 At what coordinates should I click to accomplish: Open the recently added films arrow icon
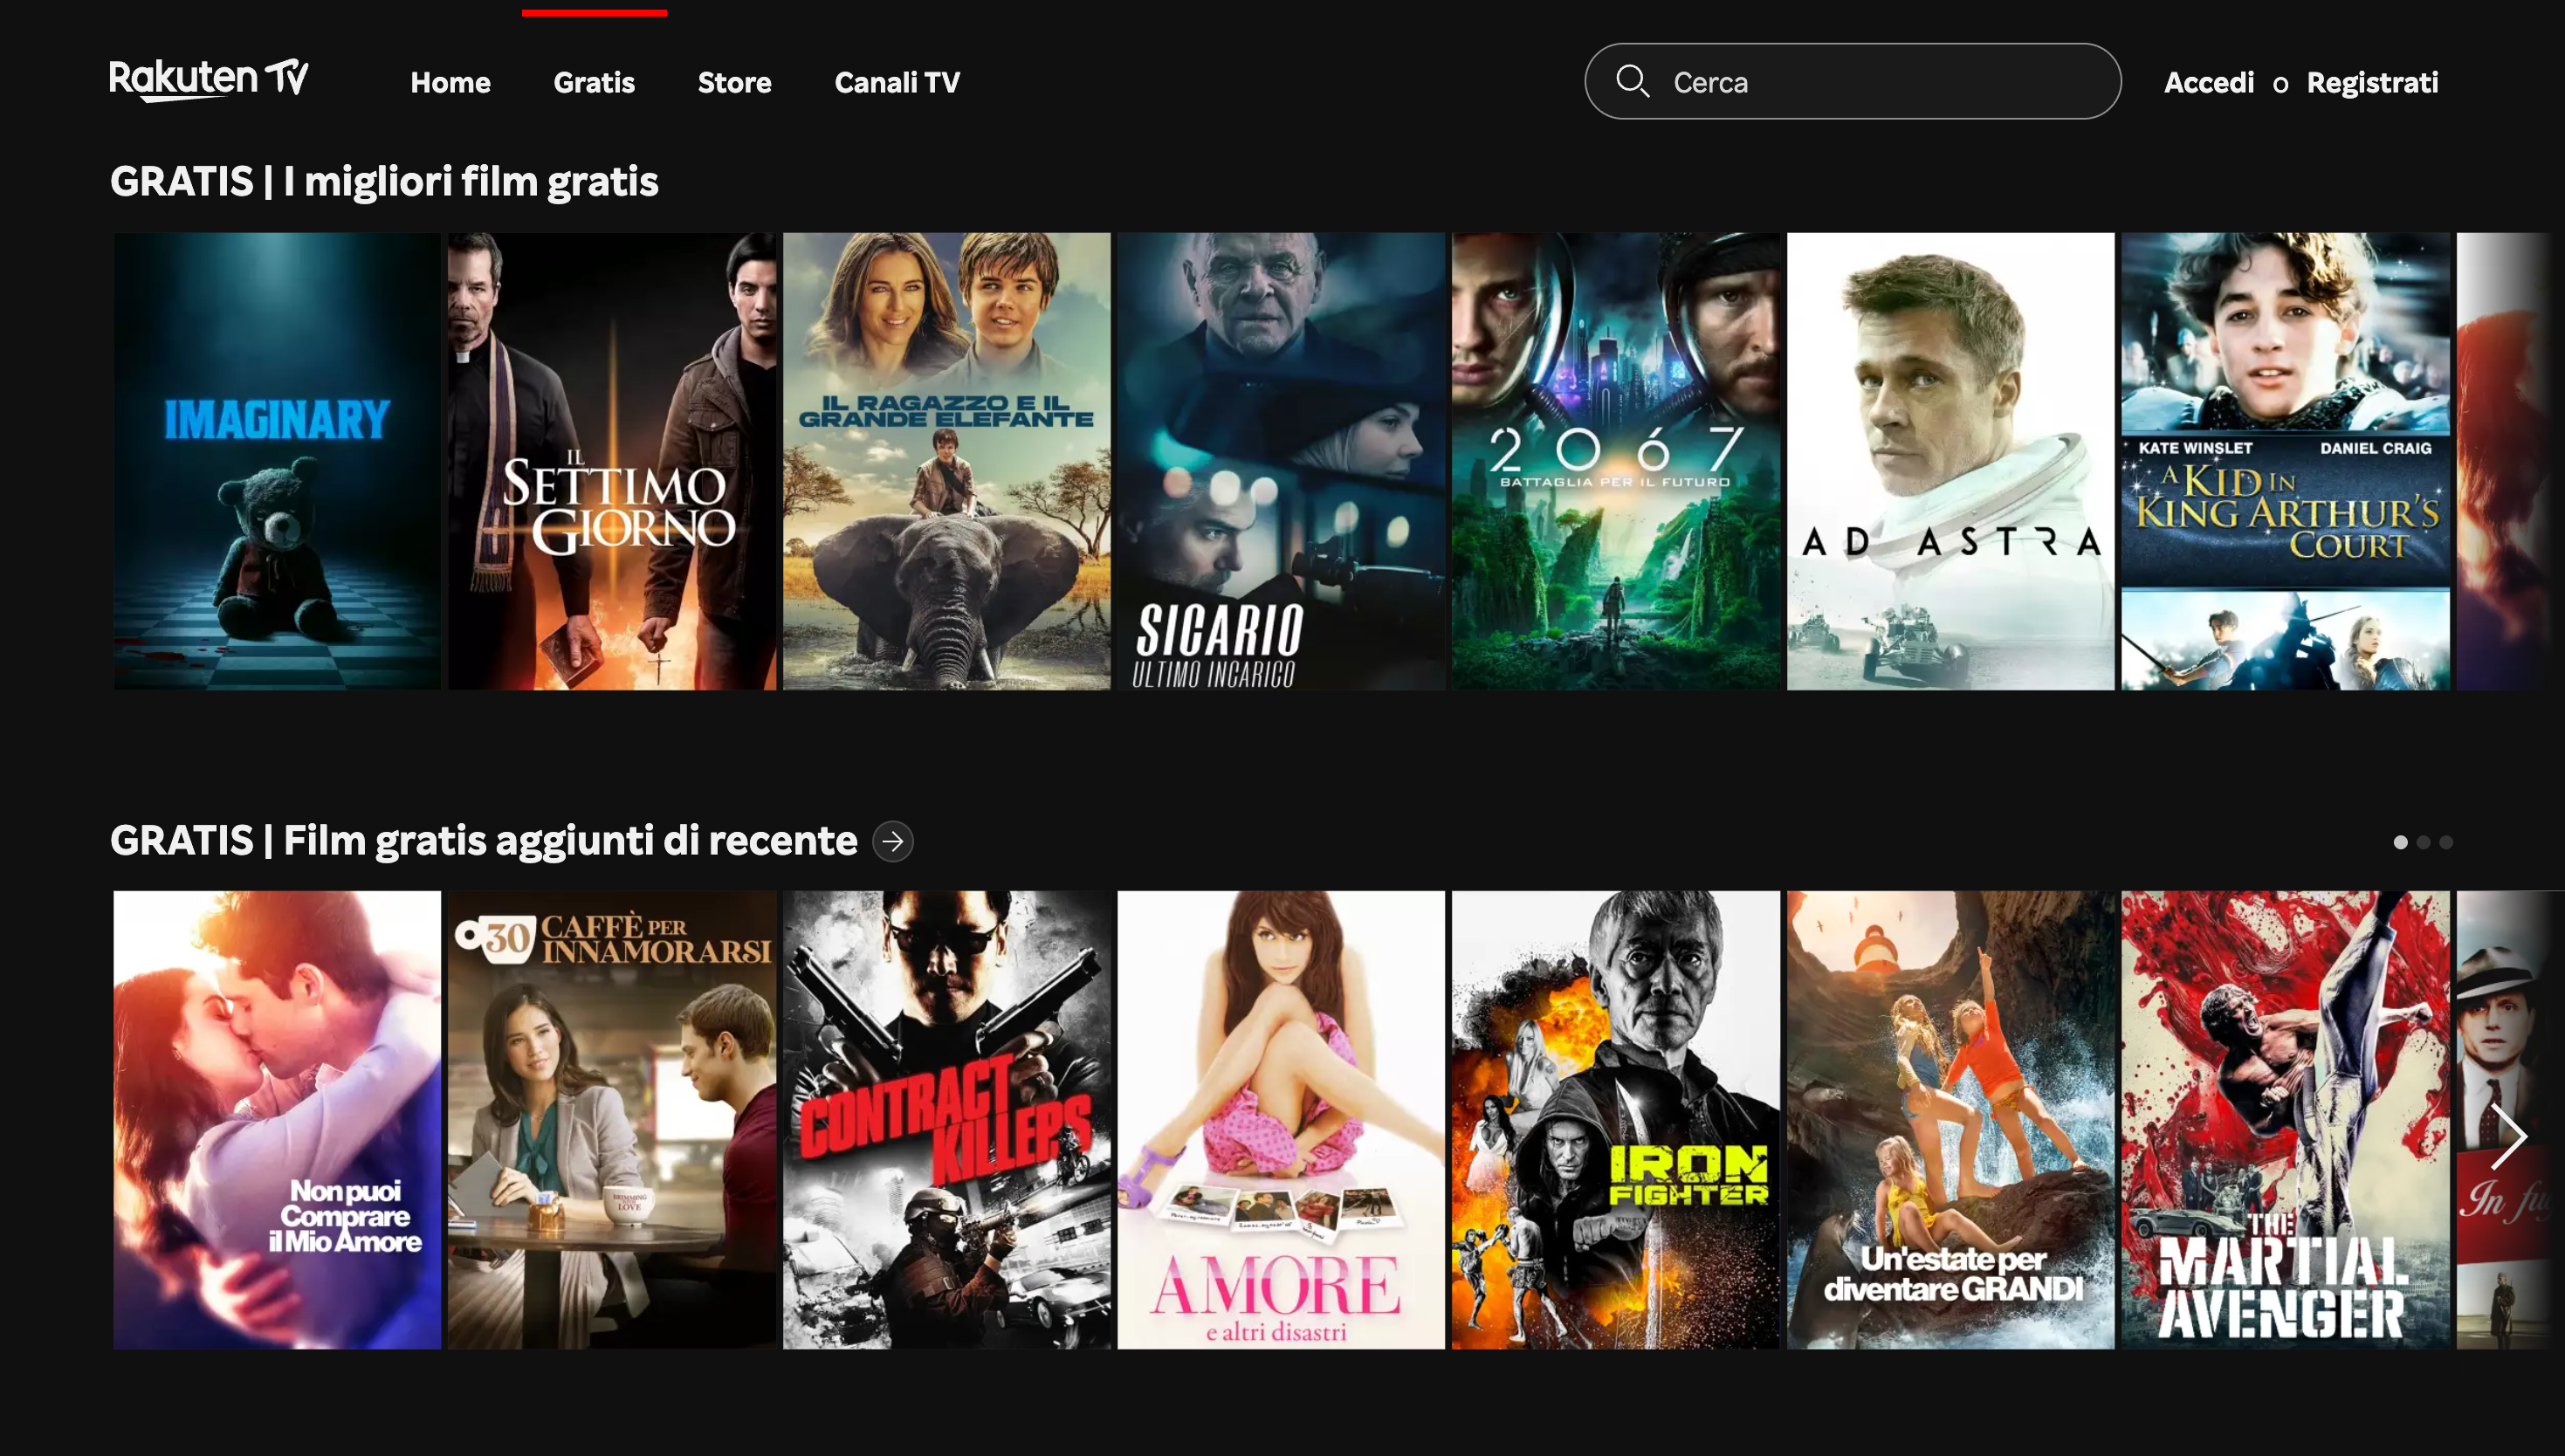click(892, 841)
